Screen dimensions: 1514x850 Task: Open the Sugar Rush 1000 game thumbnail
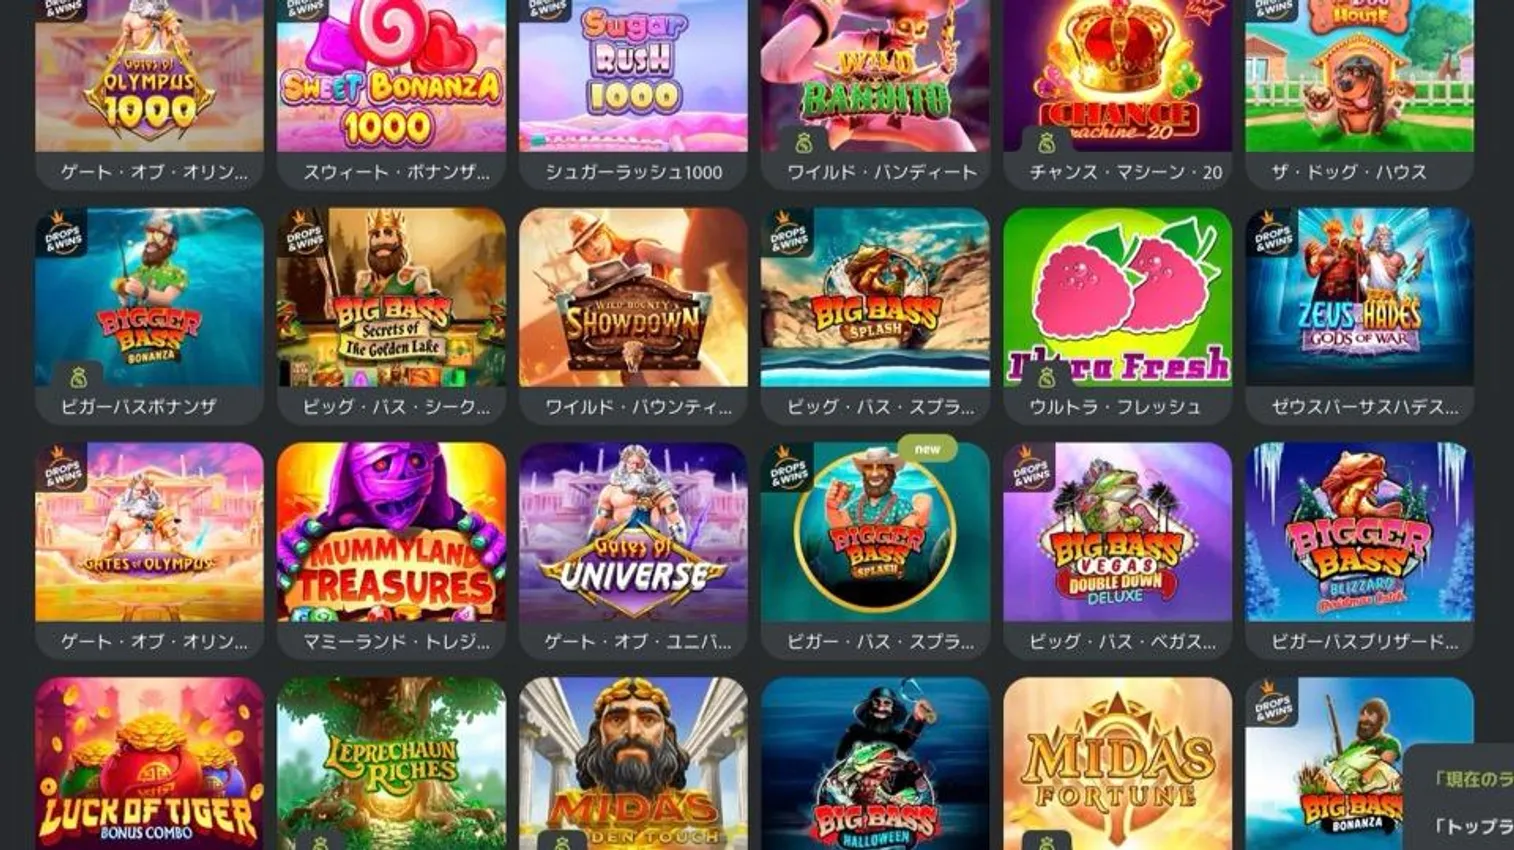tap(633, 76)
